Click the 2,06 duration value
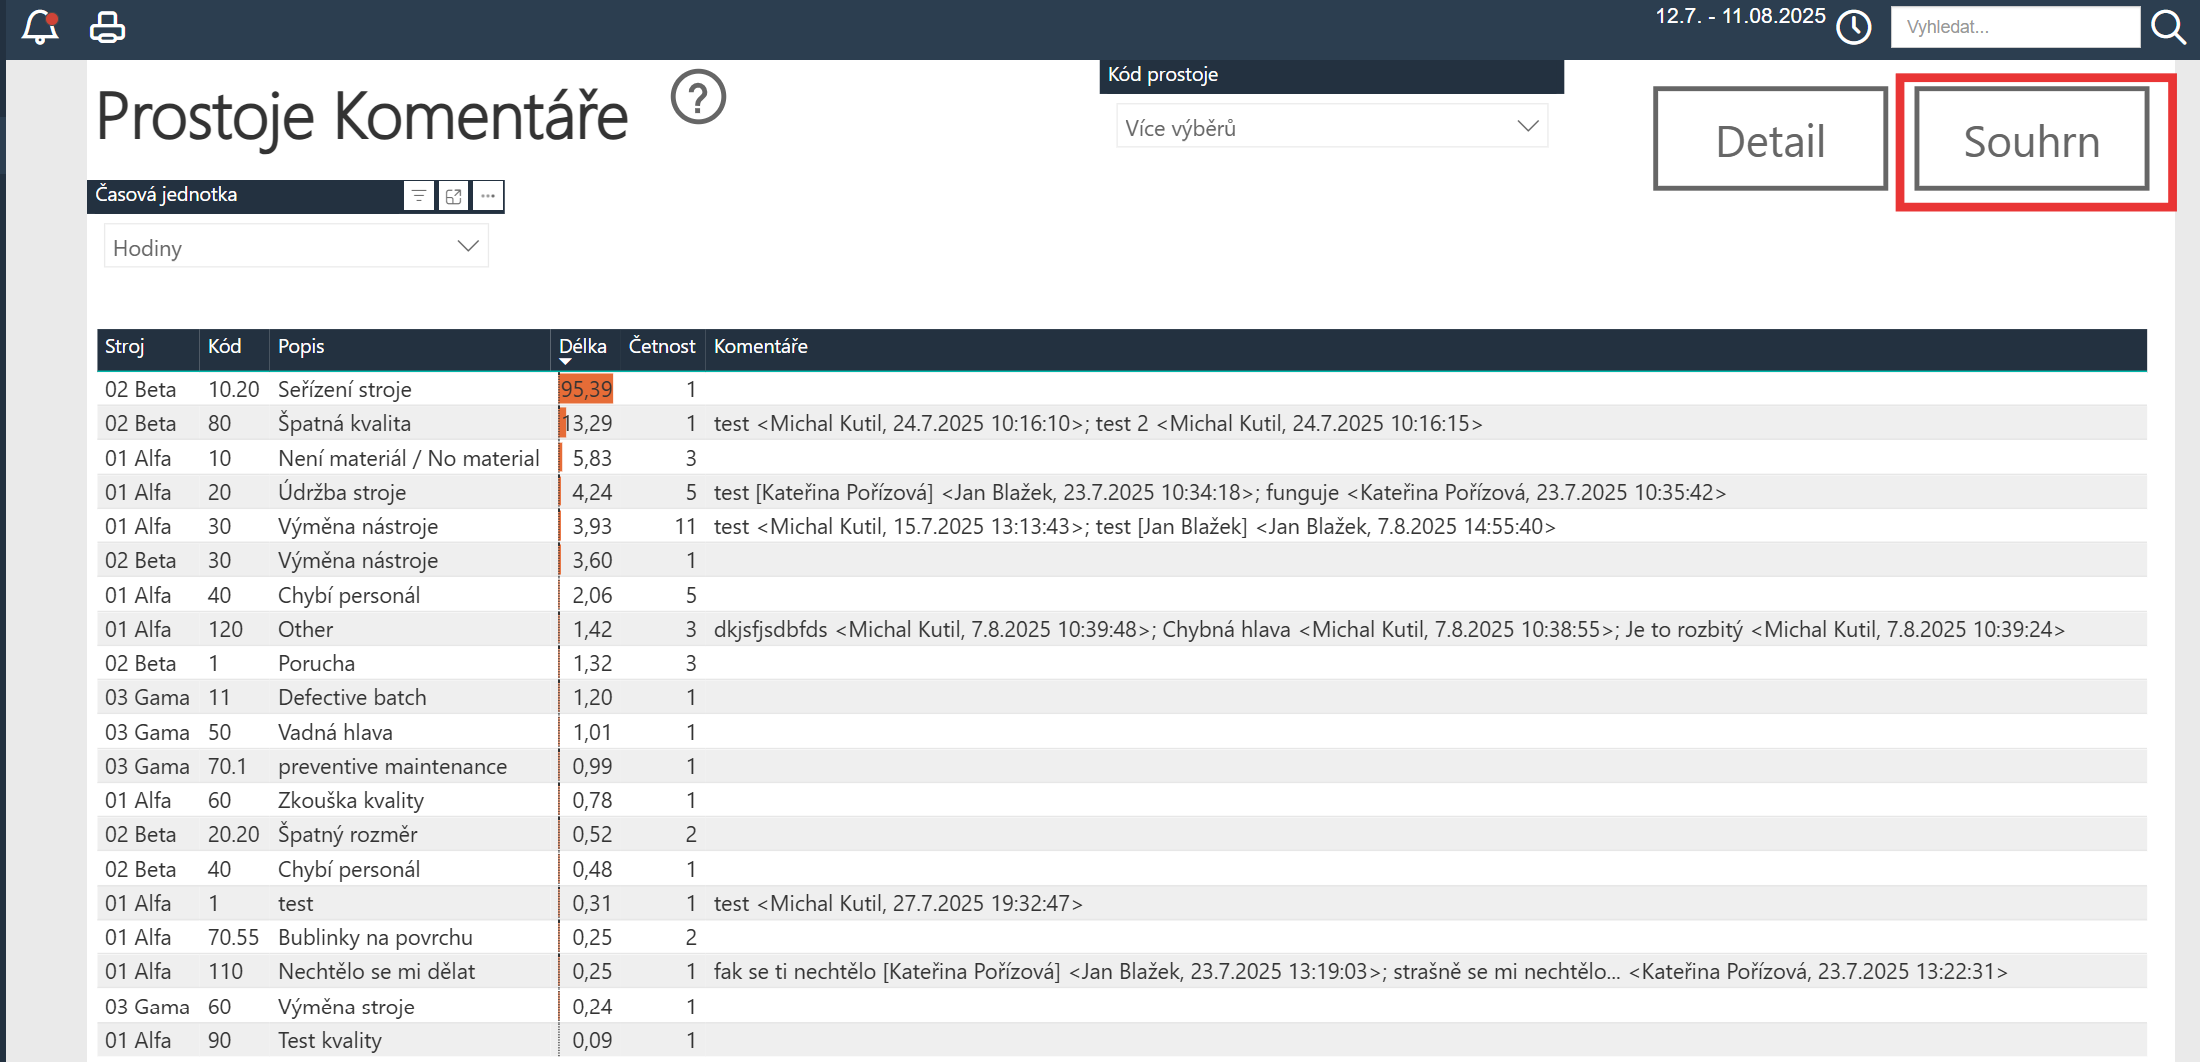The height and width of the screenshot is (1062, 2200). pyautogui.click(x=592, y=595)
